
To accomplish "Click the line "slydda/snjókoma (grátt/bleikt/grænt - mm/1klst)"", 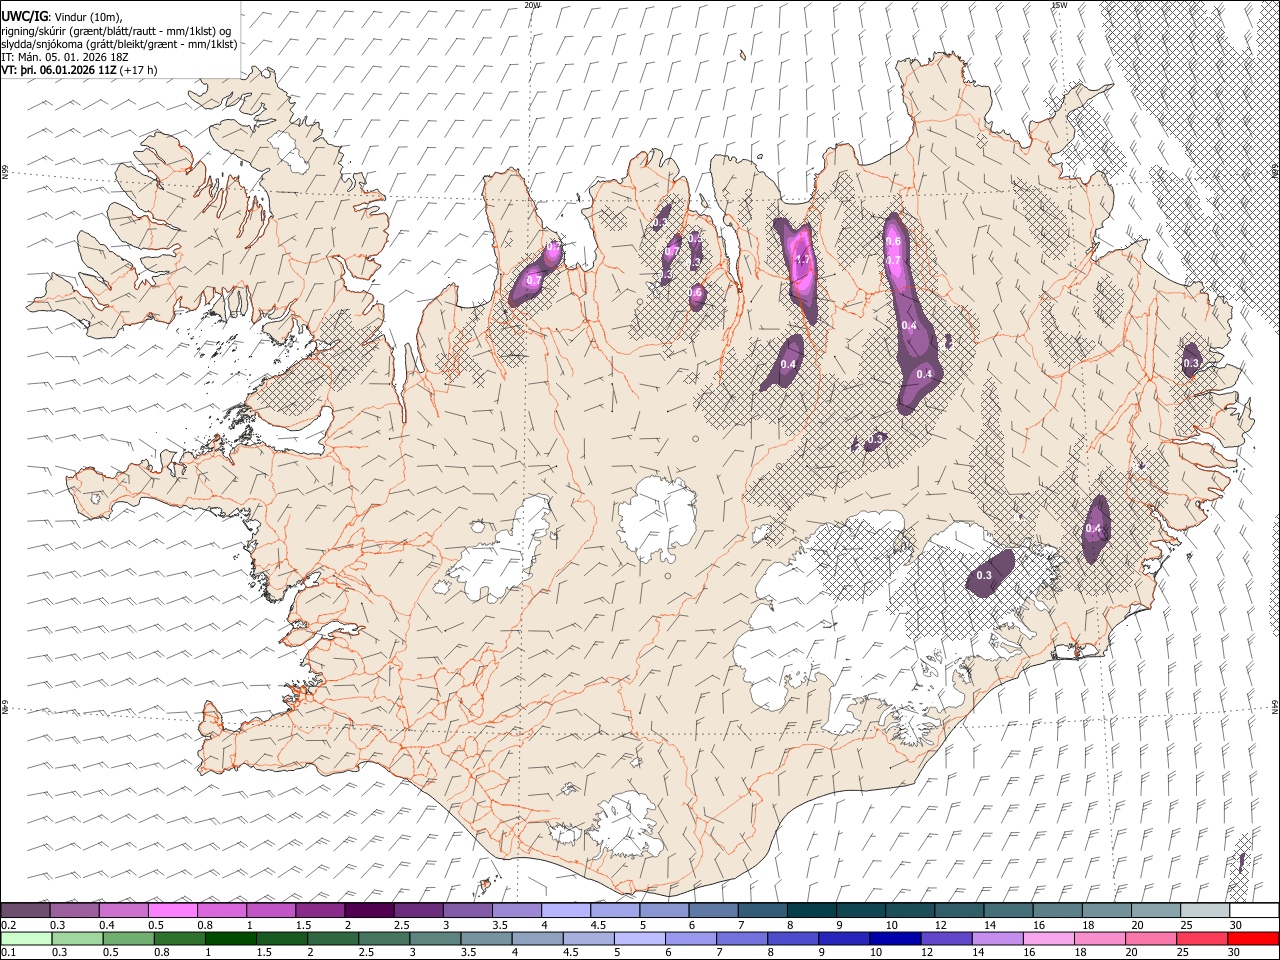I will 119,44.
